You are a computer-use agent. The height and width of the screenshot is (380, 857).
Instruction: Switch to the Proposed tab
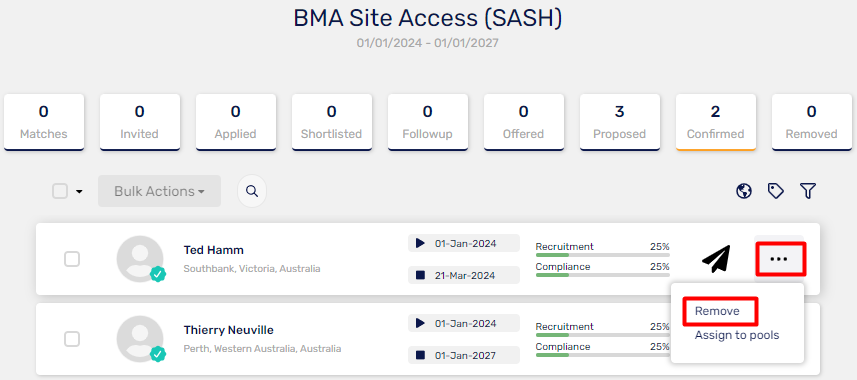pos(620,122)
